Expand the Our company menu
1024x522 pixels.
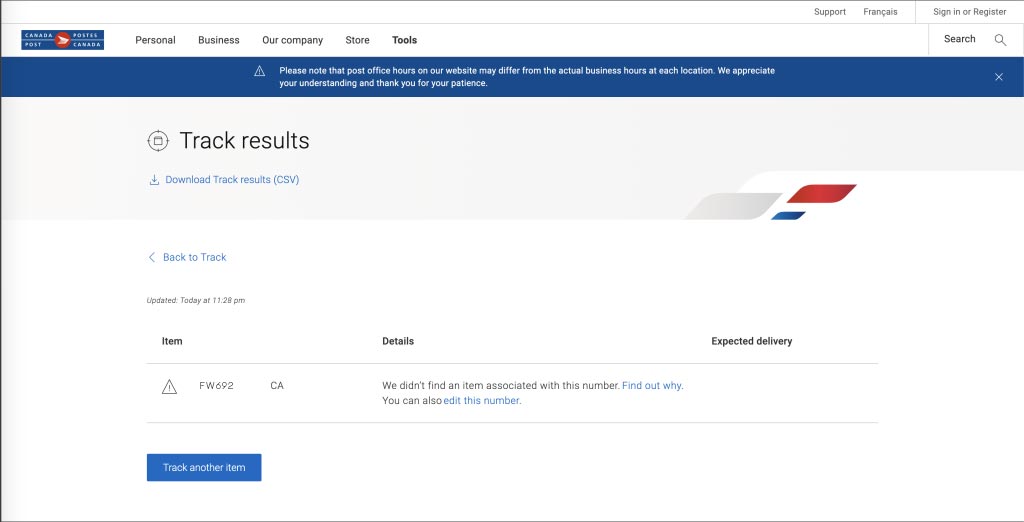292,40
